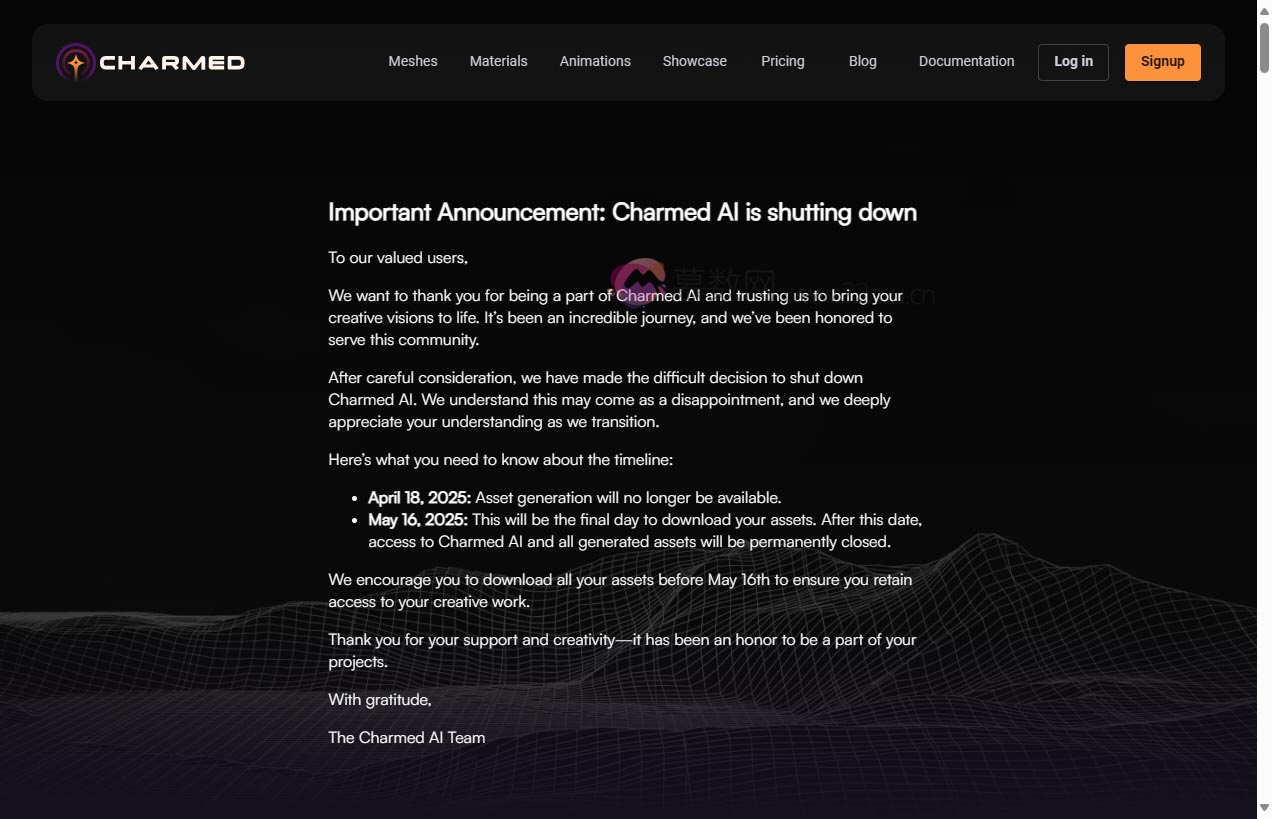Open the Meshes section

click(x=412, y=61)
